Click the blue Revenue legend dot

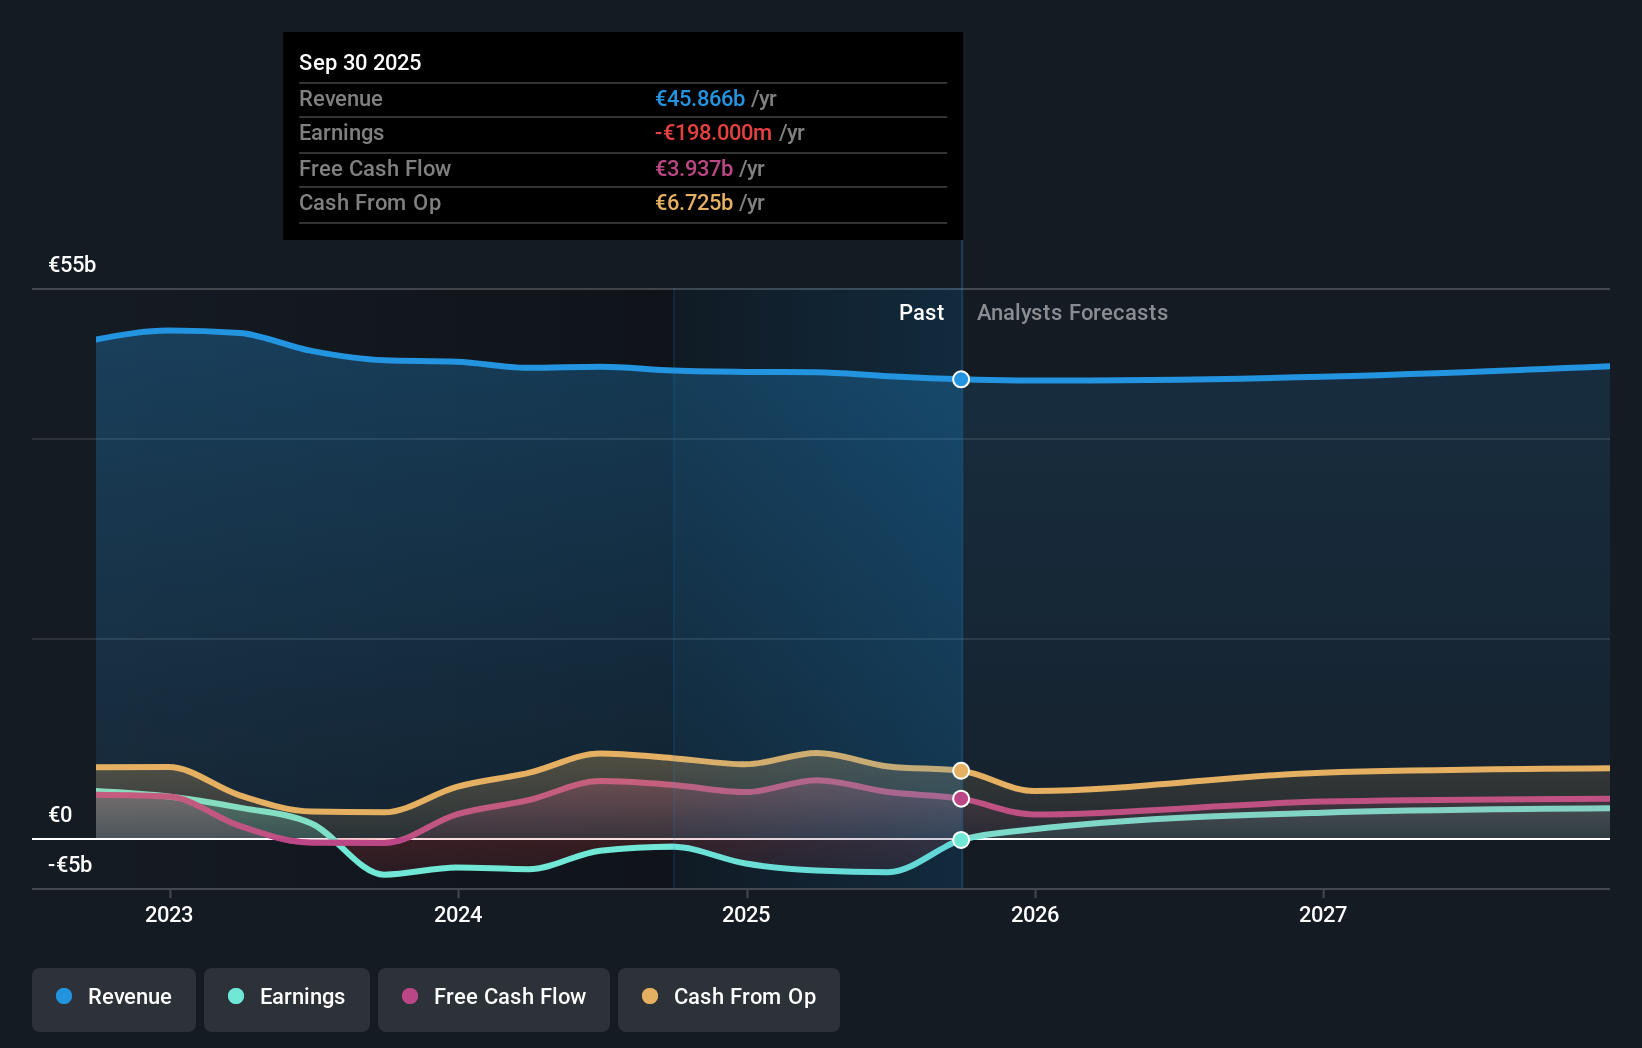[x=63, y=997]
